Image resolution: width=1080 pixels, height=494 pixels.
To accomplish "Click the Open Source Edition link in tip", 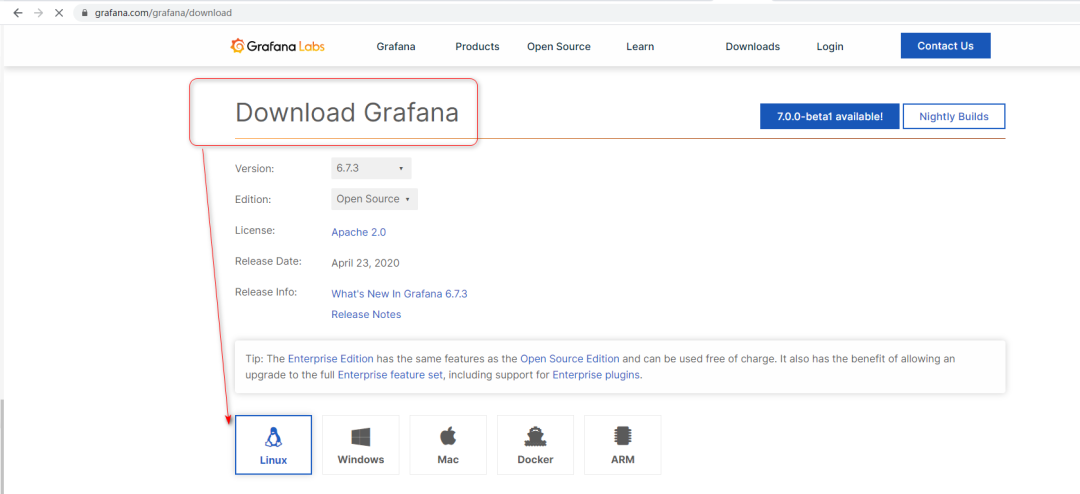I will [570, 358].
